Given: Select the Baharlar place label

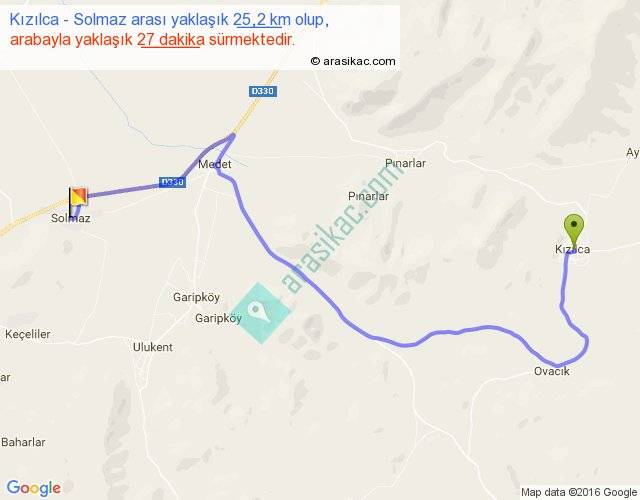Looking at the screenshot, I should [x=23, y=442].
